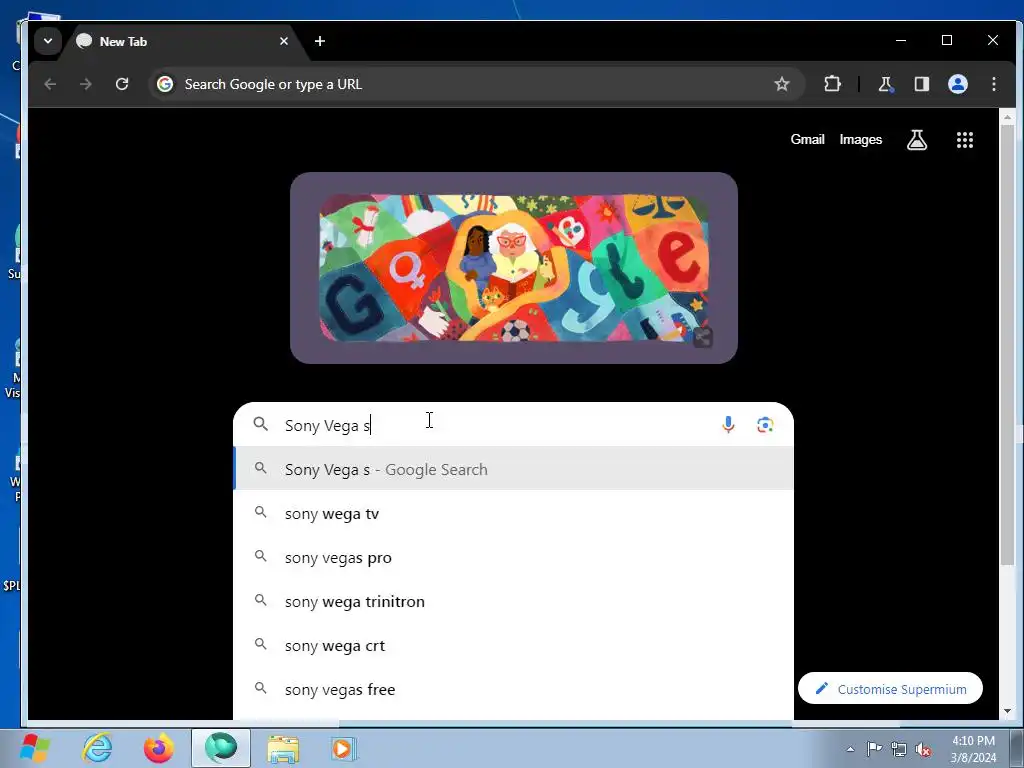
Task: Close the New Tab tab
Action: [x=283, y=41]
